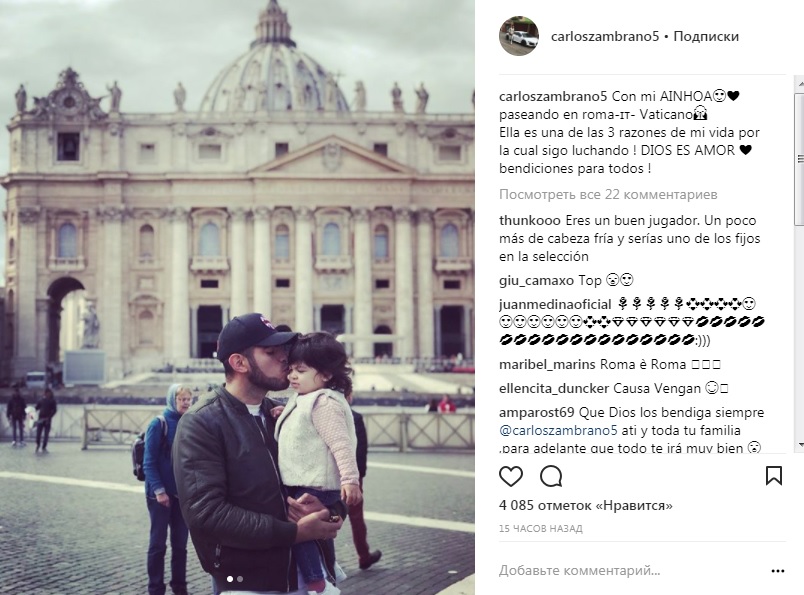Click the @carloszambrano5 mention link
Viewport: 804px width, 595px height.
pyautogui.click(x=558, y=430)
